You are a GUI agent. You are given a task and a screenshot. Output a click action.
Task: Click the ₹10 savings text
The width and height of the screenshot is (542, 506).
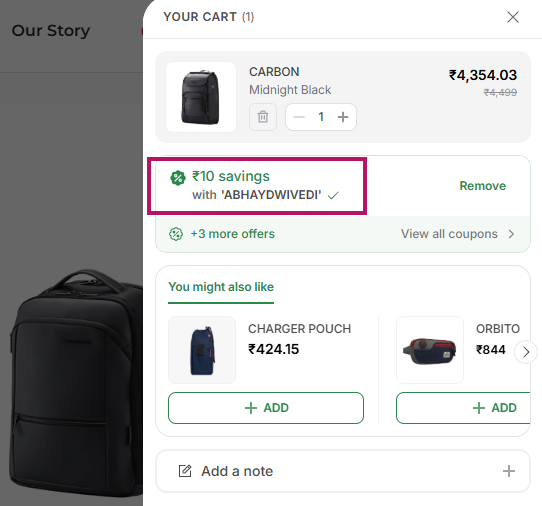click(231, 176)
